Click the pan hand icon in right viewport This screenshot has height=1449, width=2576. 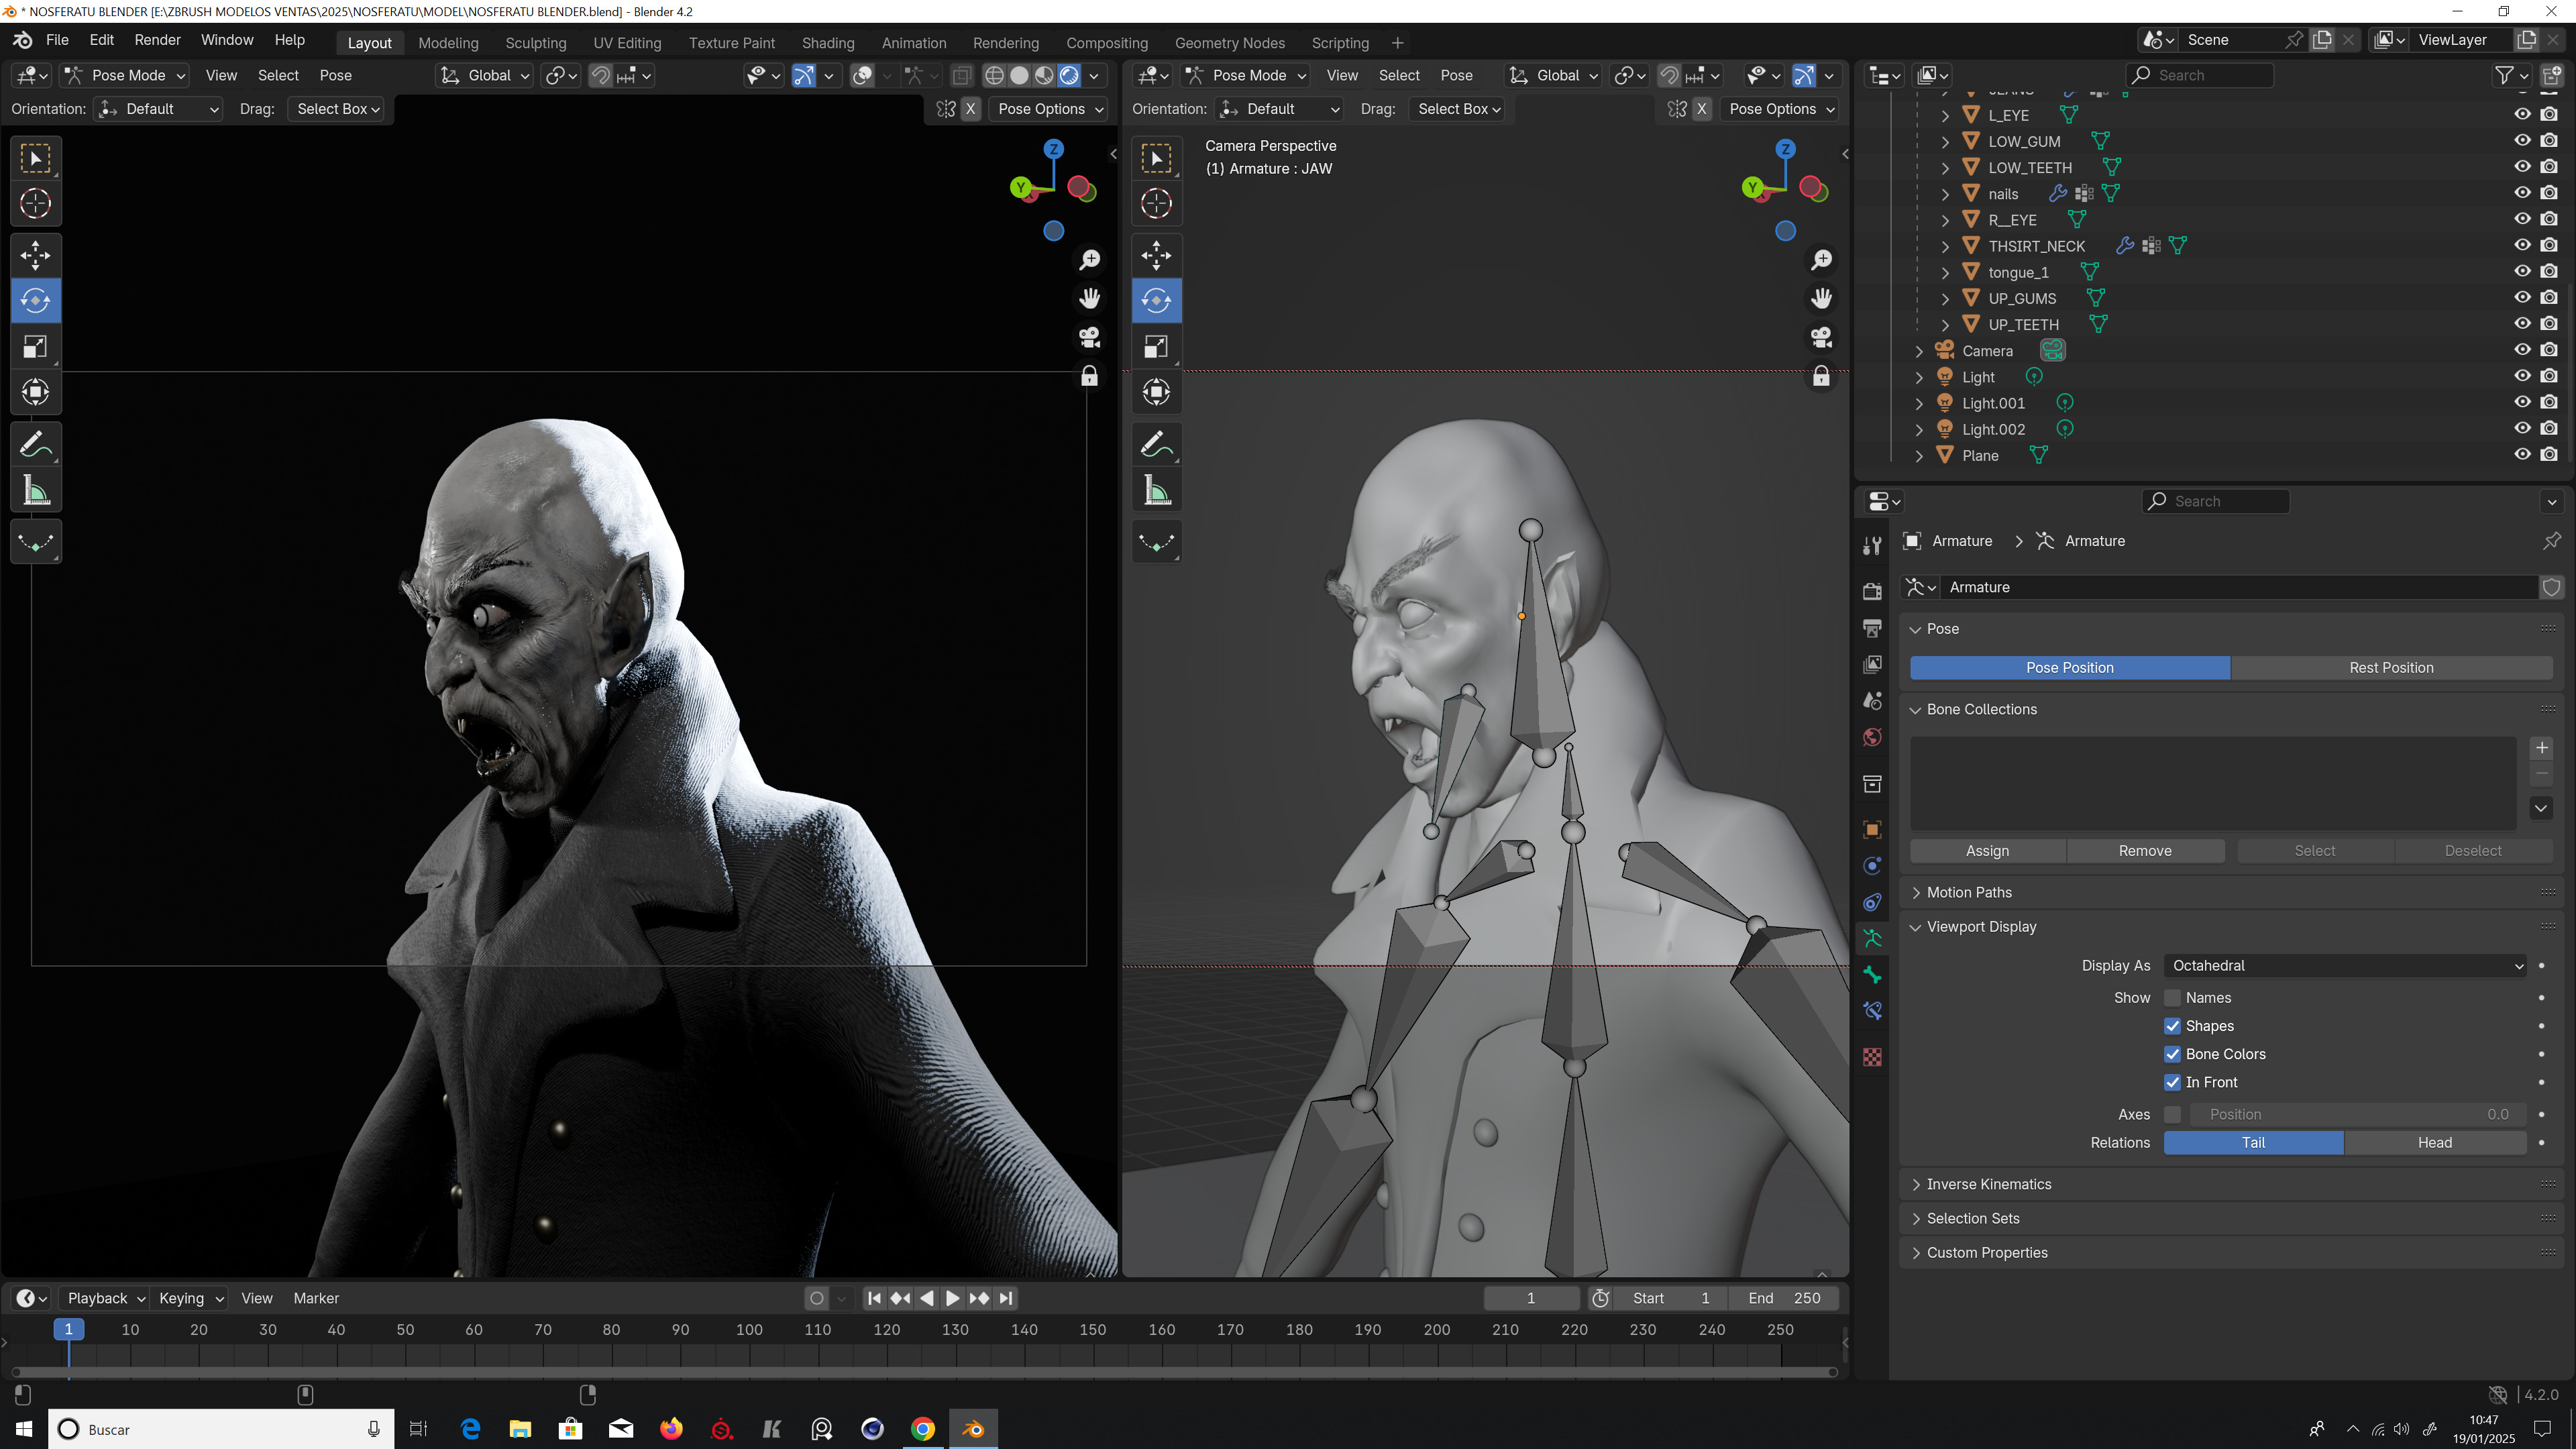tap(1822, 298)
